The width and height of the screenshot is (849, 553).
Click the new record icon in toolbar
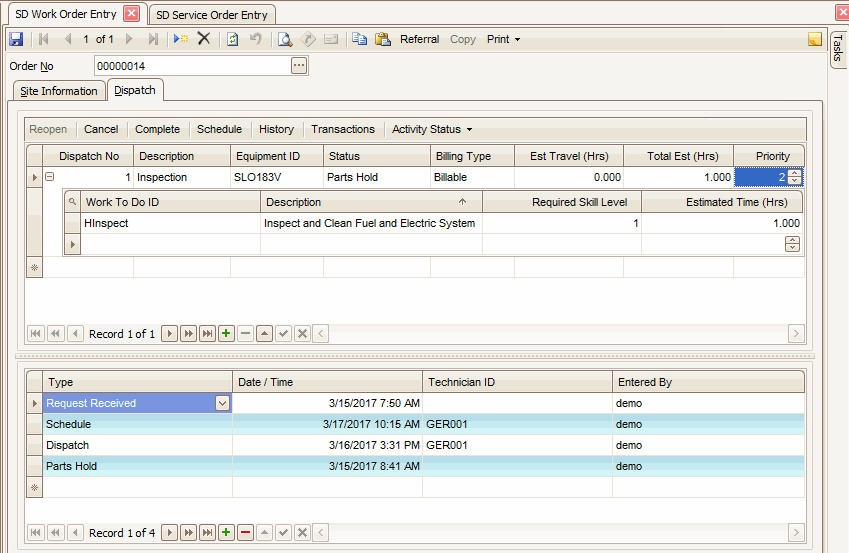(x=181, y=39)
